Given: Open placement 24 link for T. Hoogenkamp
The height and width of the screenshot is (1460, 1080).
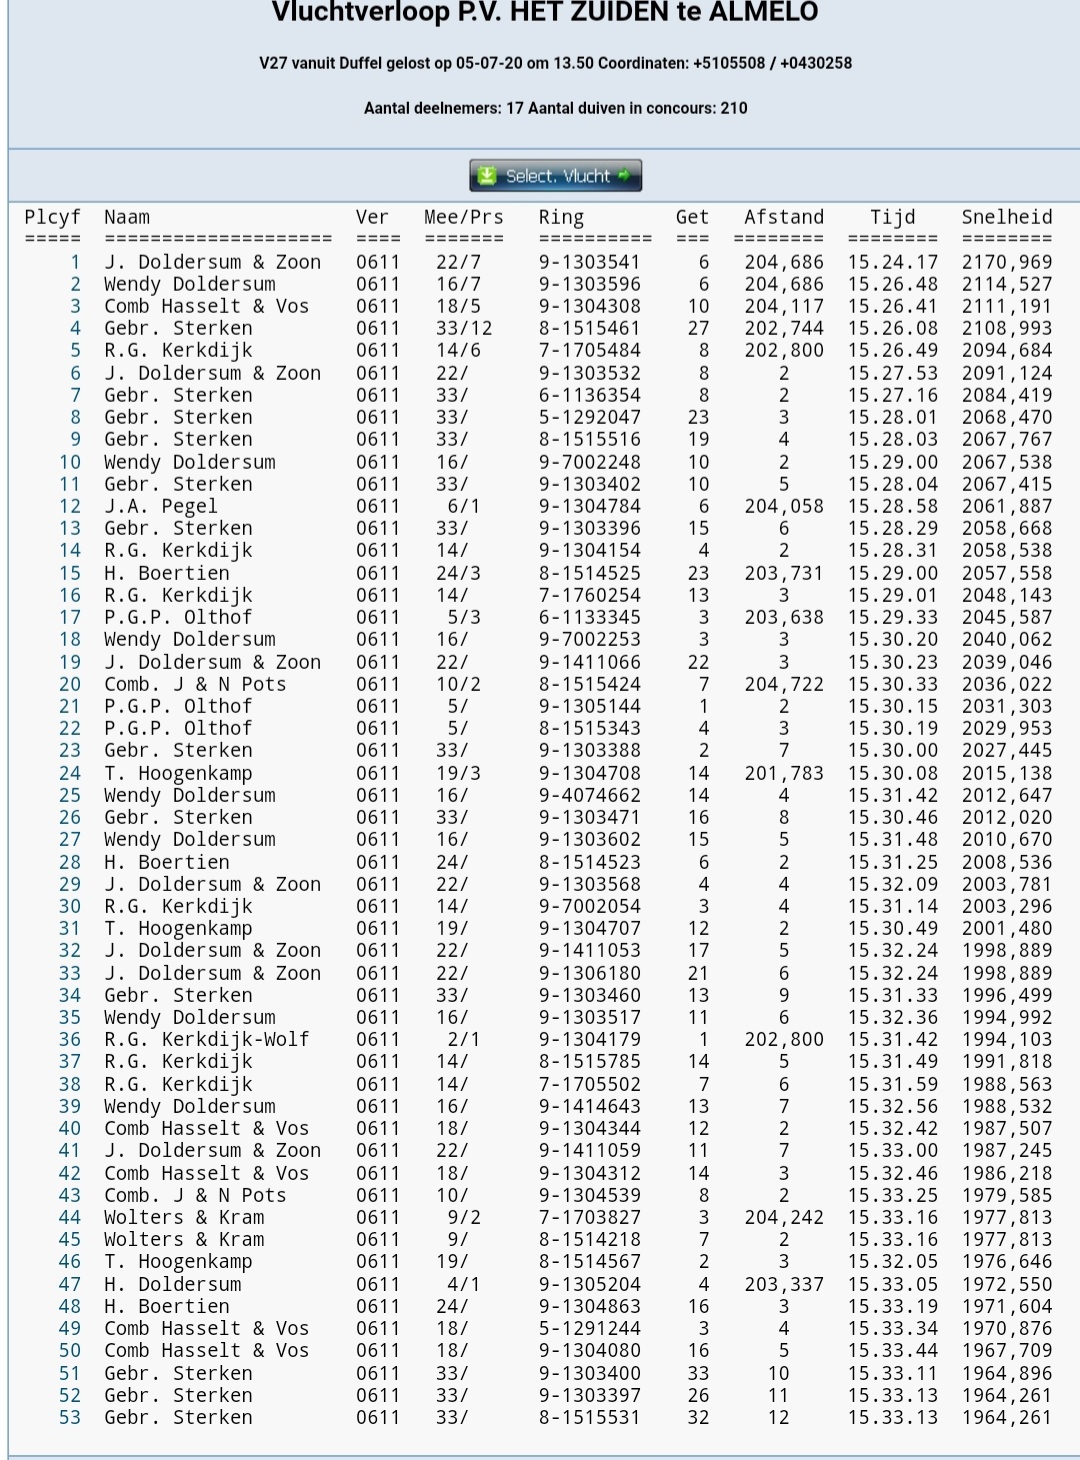Looking at the screenshot, I should click(x=70, y=773).
